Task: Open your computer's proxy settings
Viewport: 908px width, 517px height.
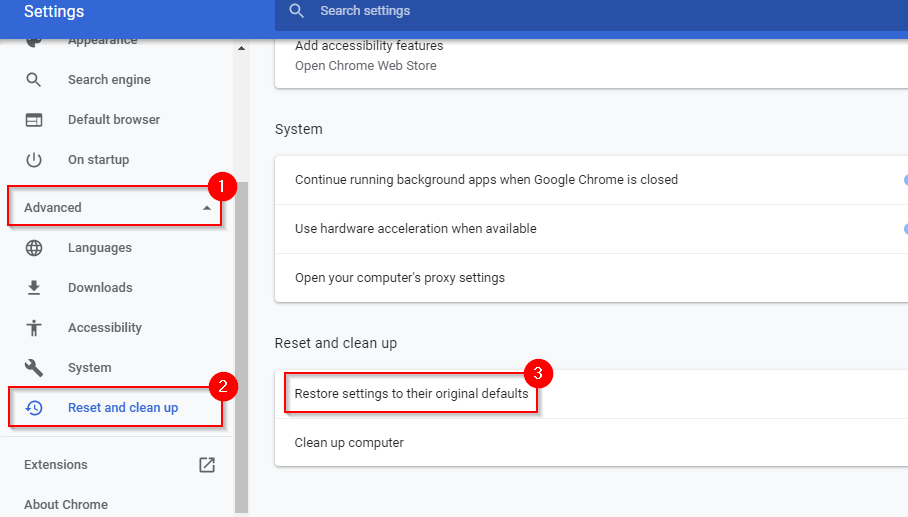Action: tap(399, 278)
